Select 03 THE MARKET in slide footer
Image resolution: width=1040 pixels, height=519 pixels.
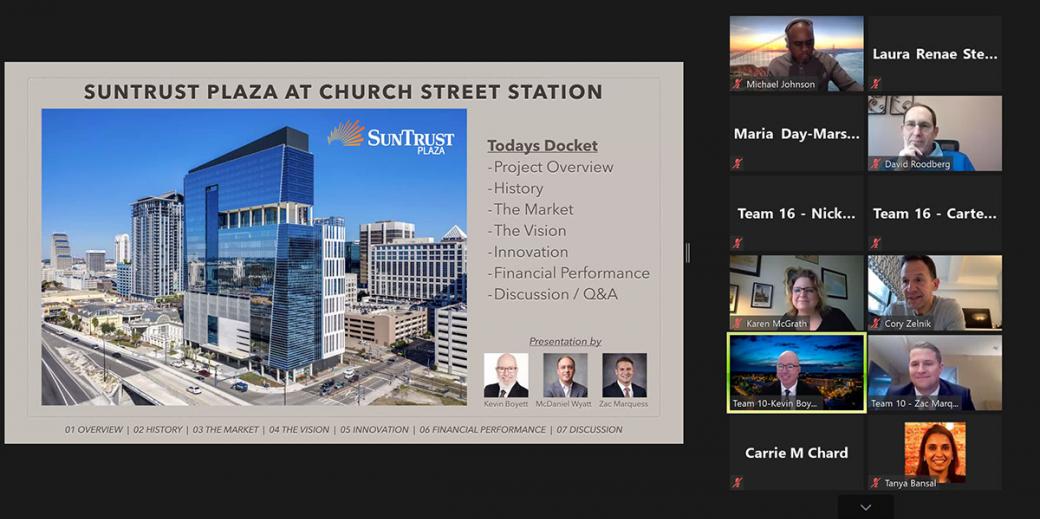point(226,429)
